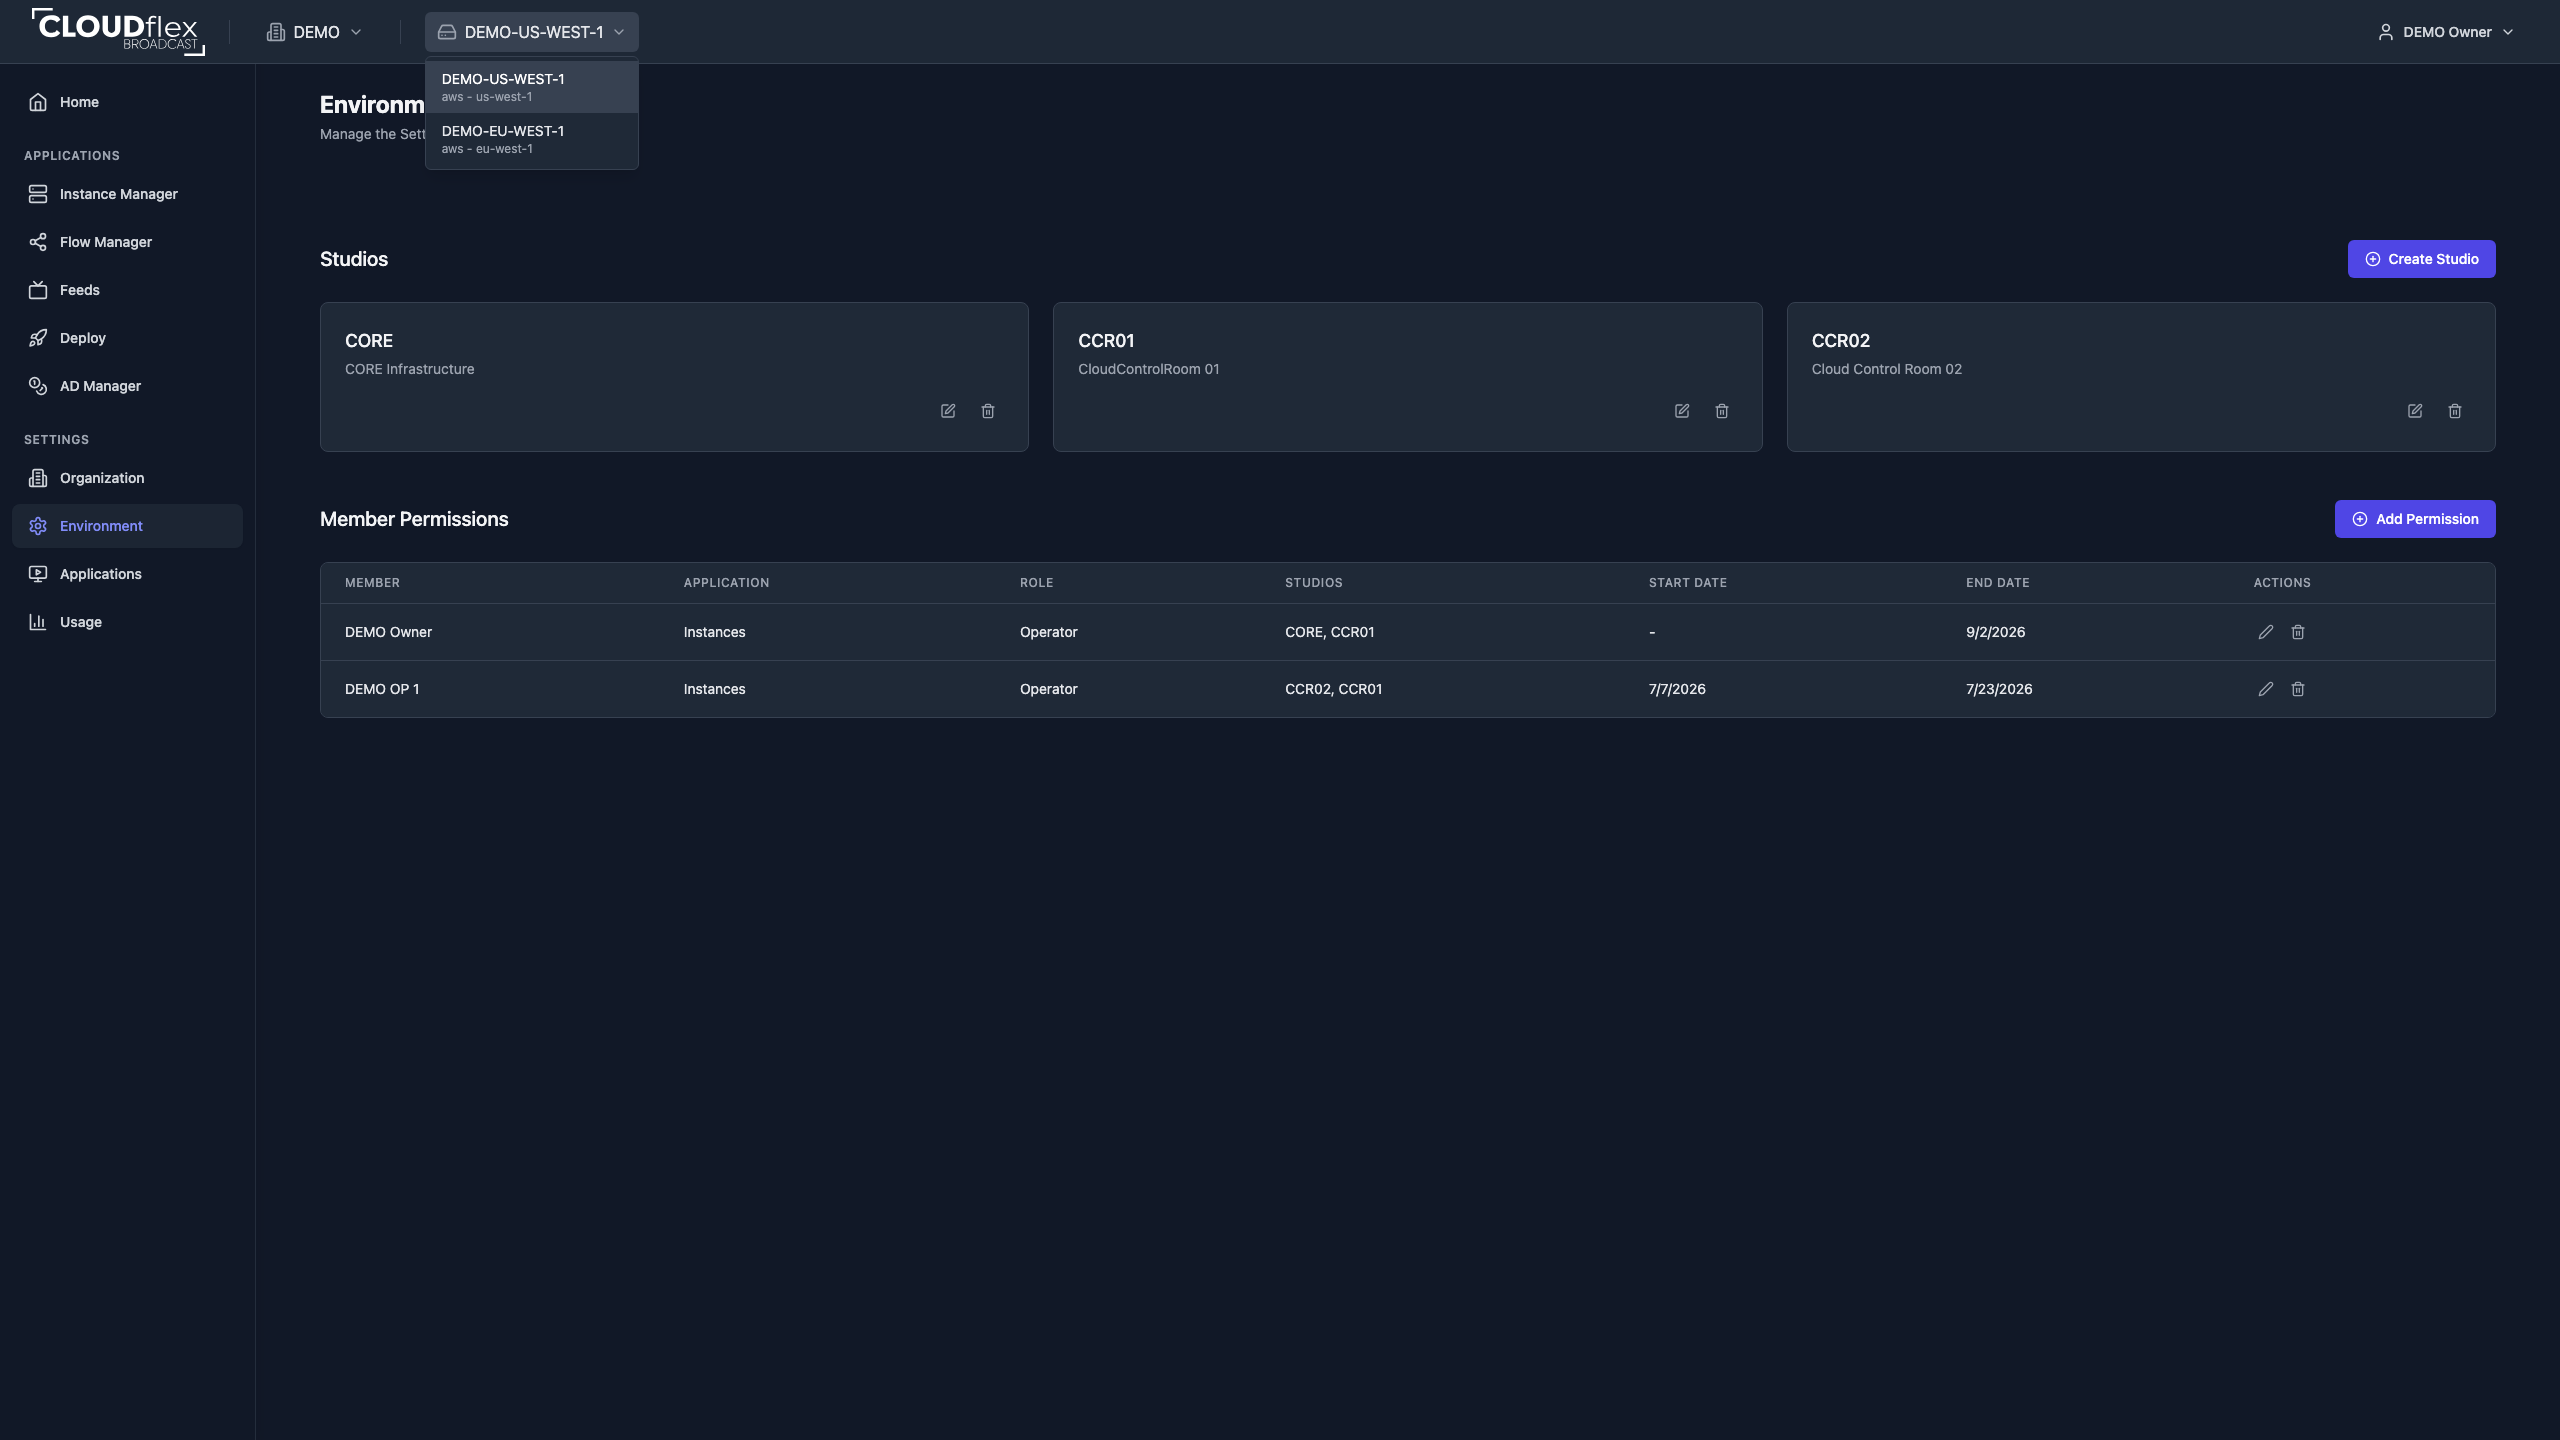
Task: Select Environment in sidebar settings
Action: click(x=127, y=526)
